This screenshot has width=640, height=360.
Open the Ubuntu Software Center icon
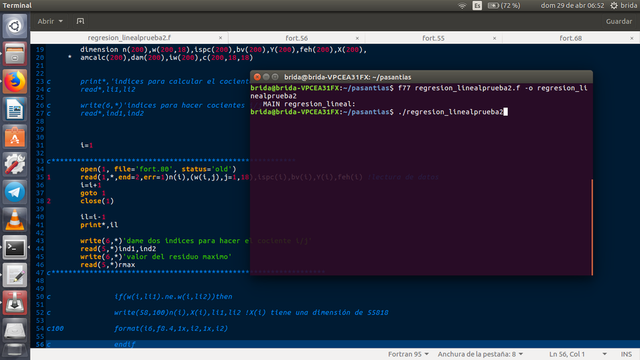tap(15, 137)
